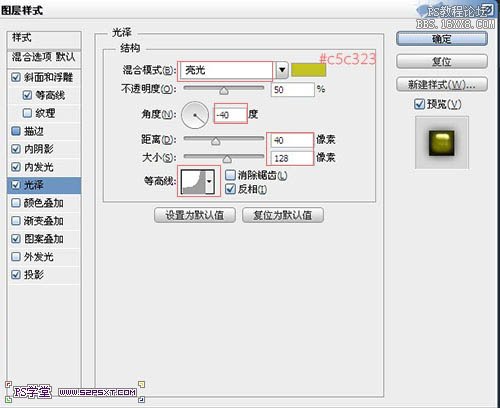The image size is (500, 408).
Task: Toggle the 斜面和浮雕 checkbox
Action: coord(16,77)
